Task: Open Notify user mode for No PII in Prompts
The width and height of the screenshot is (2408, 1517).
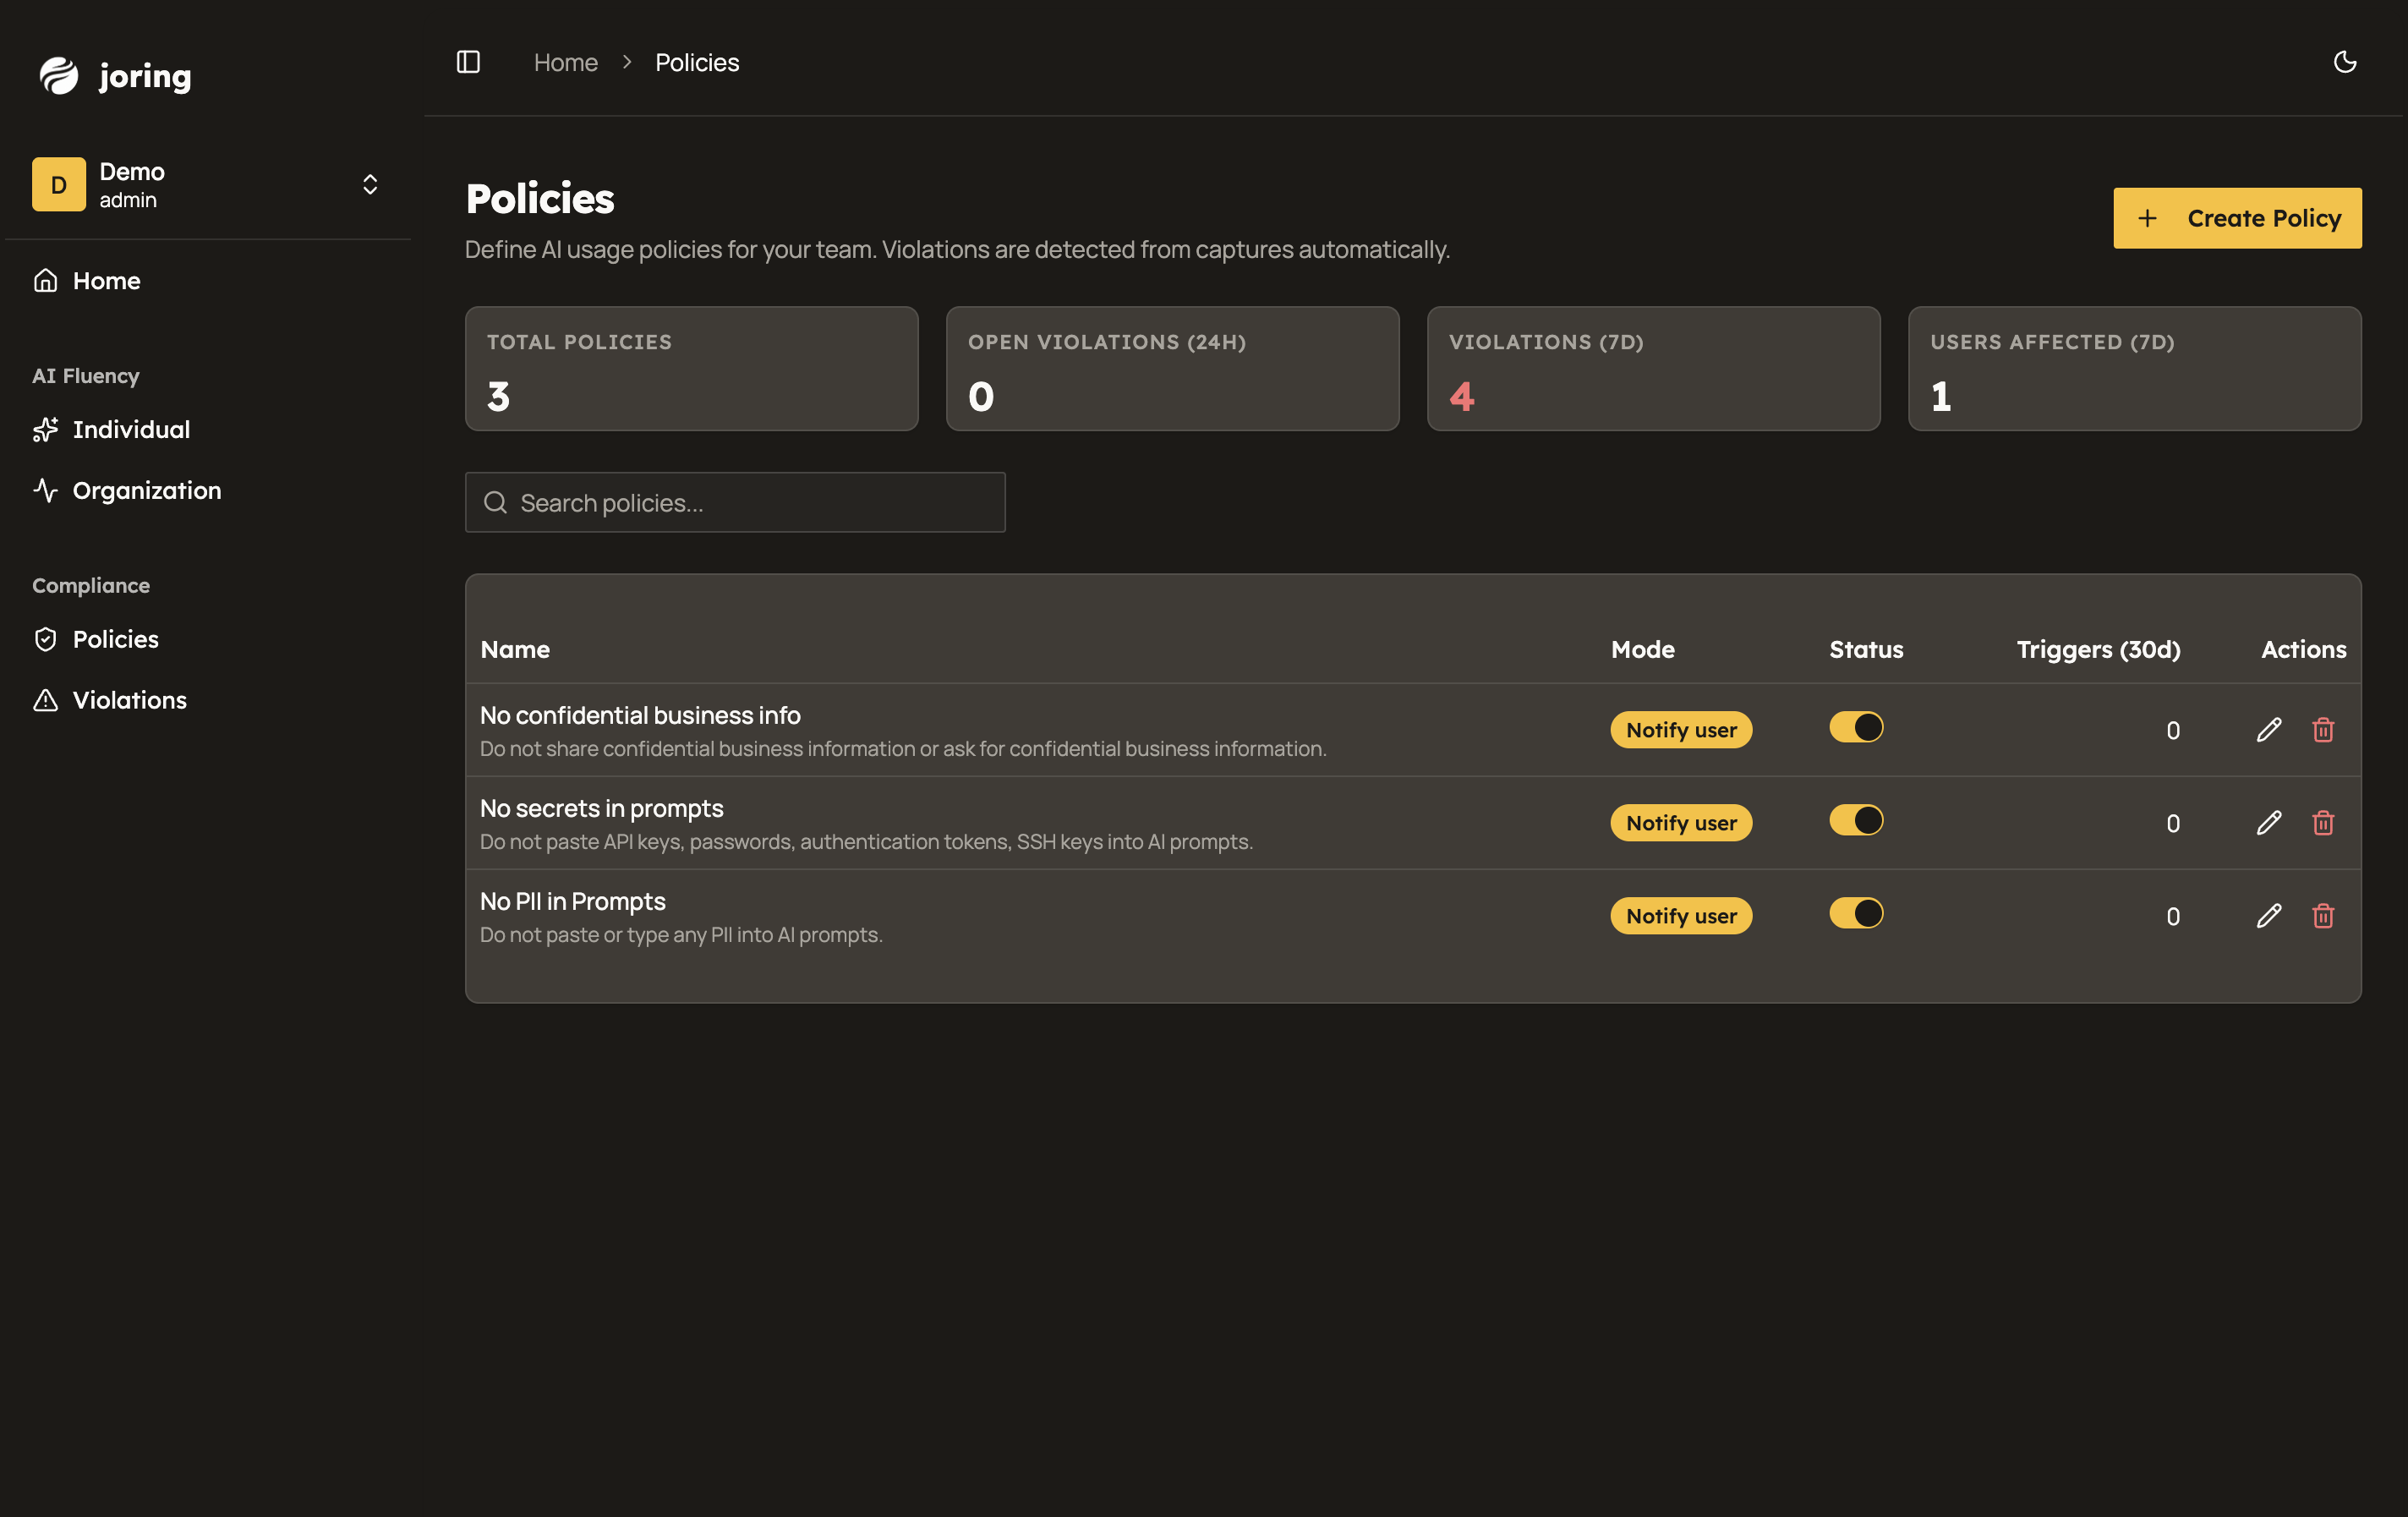Action: point(1680,916)
